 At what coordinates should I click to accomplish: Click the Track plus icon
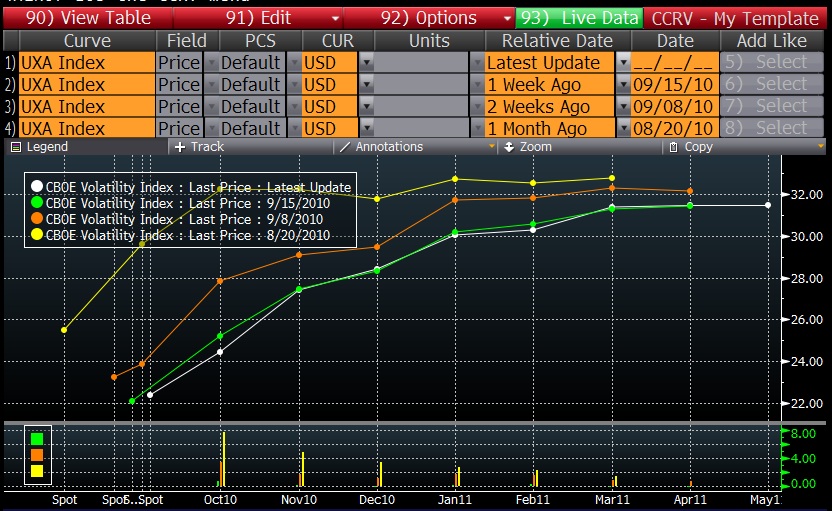(x=180, y=147)
